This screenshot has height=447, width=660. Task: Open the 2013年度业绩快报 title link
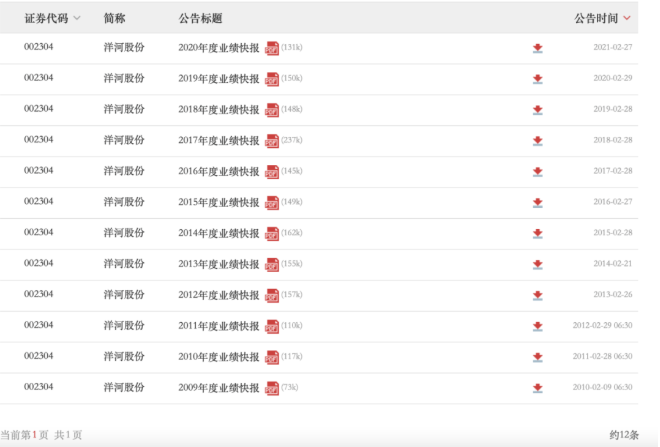pos(218,264)
